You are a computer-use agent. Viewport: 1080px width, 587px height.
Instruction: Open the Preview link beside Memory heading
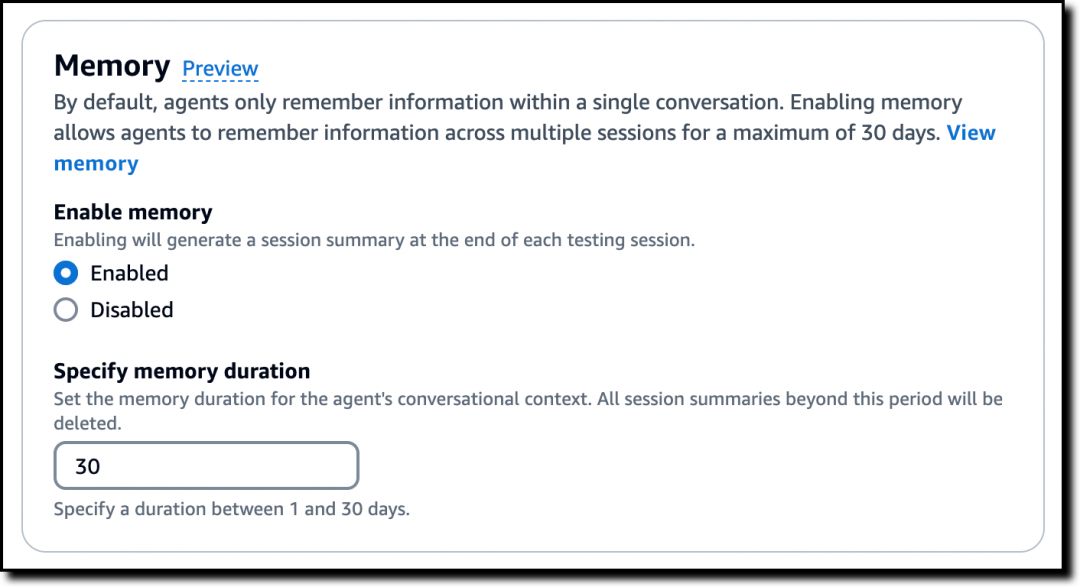220,68
